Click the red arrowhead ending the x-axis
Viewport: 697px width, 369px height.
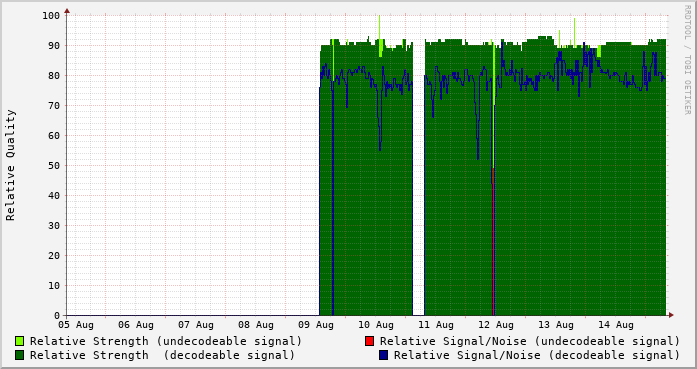point(671,315)
